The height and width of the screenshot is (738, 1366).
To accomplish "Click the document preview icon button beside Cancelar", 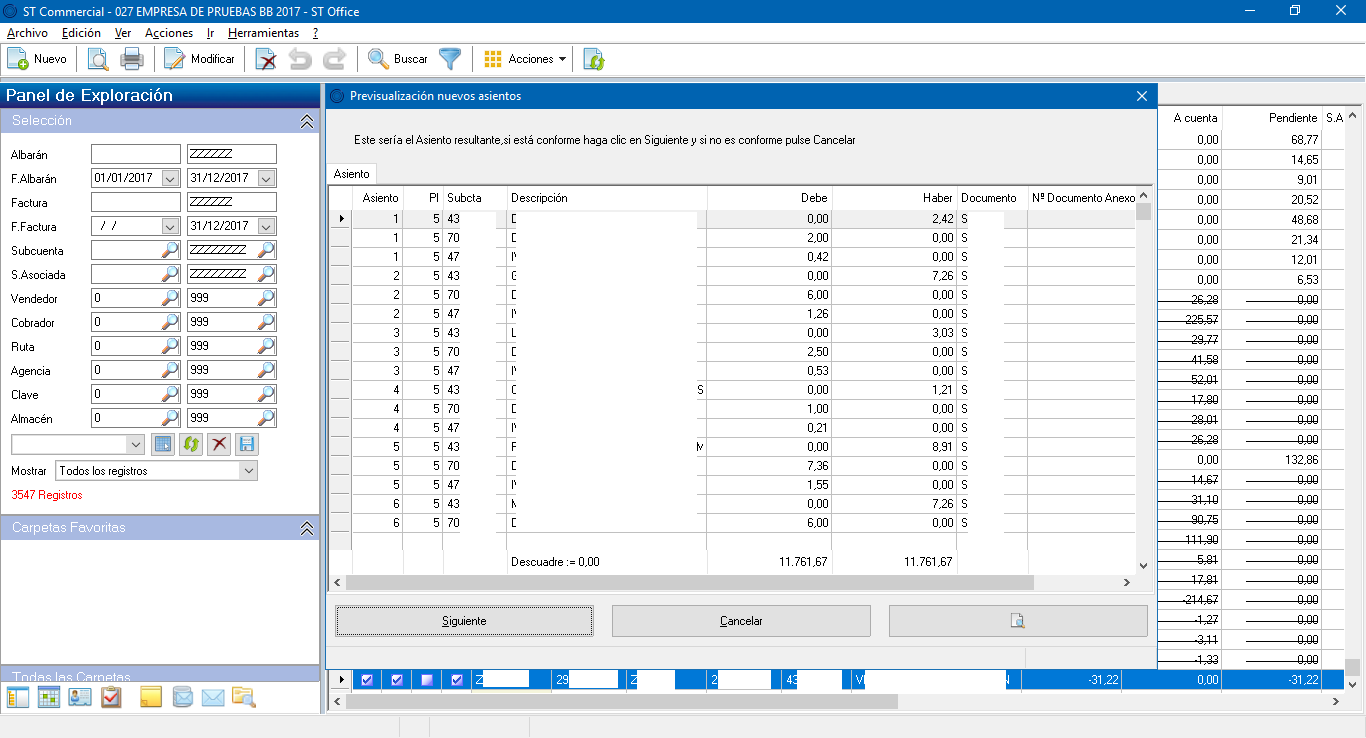I will click(1018, 621).
